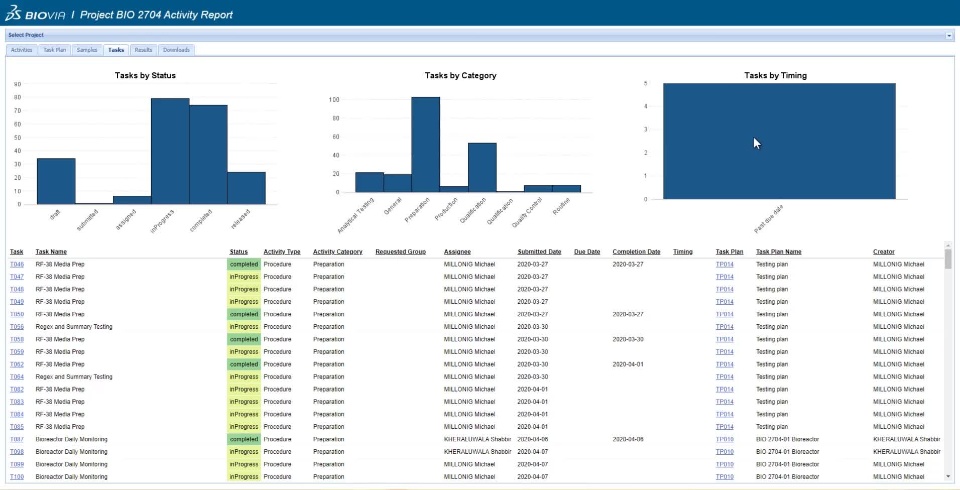Sort by the Activity Category column header

(337, 252)
